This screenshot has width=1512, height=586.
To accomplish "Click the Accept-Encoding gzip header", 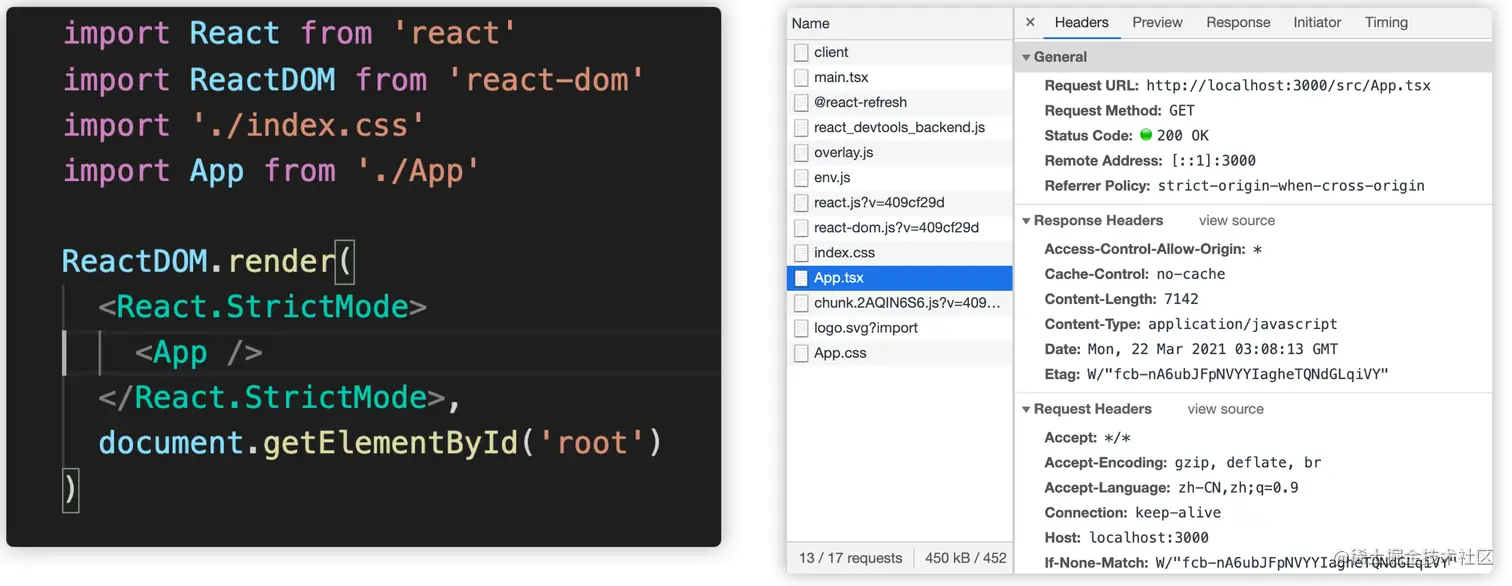I will (1183, 463).
